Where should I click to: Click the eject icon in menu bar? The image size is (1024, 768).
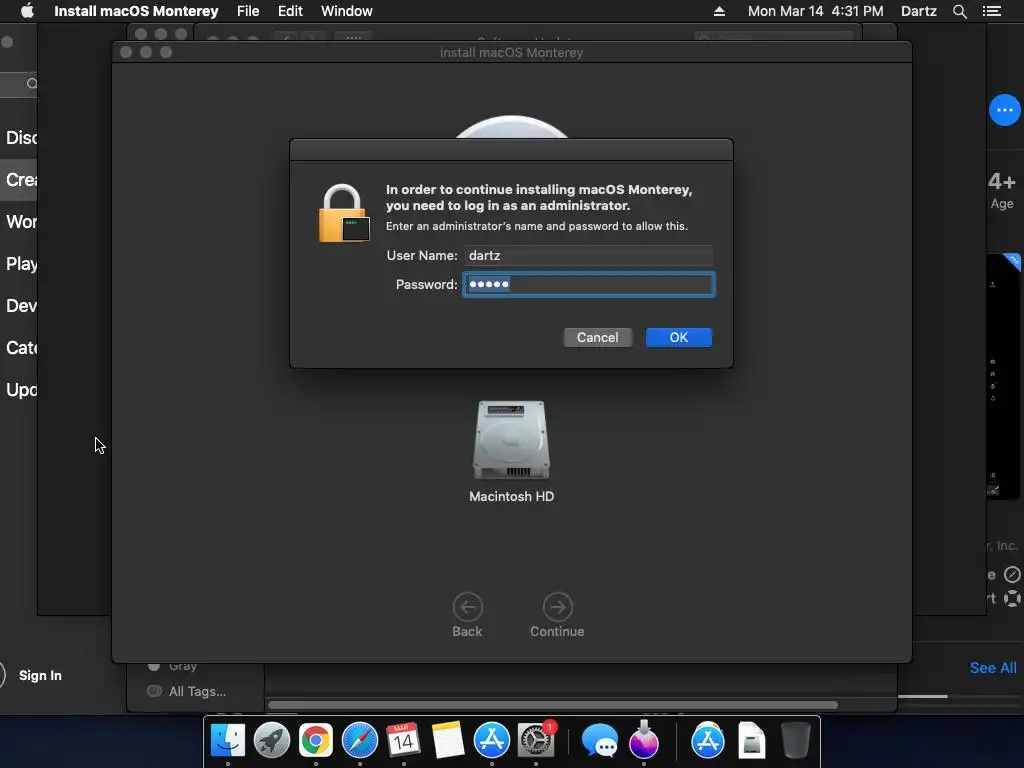pyautogui.click(x=719, y=11)
